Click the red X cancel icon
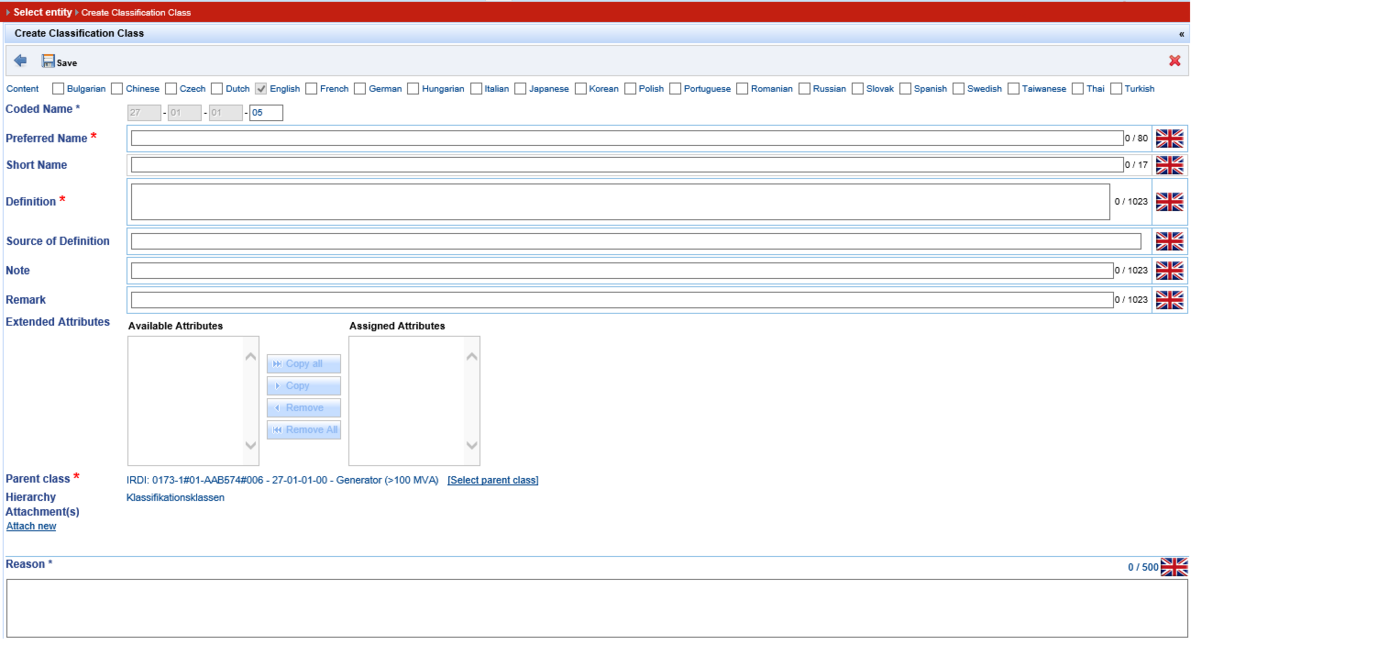1400x645 pixels. point(1174,61)
